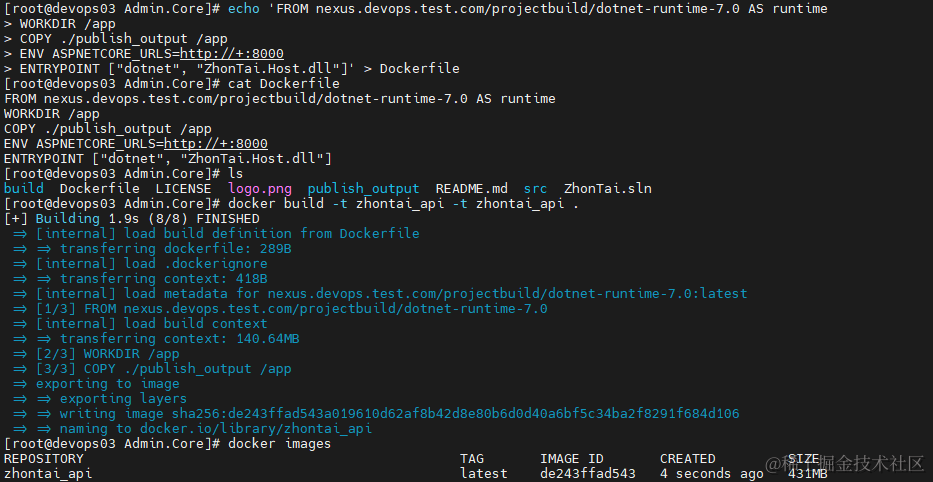Click the REPOSITORY column header
This screenshot has width=933, height=482.
(x=44, y=459)
